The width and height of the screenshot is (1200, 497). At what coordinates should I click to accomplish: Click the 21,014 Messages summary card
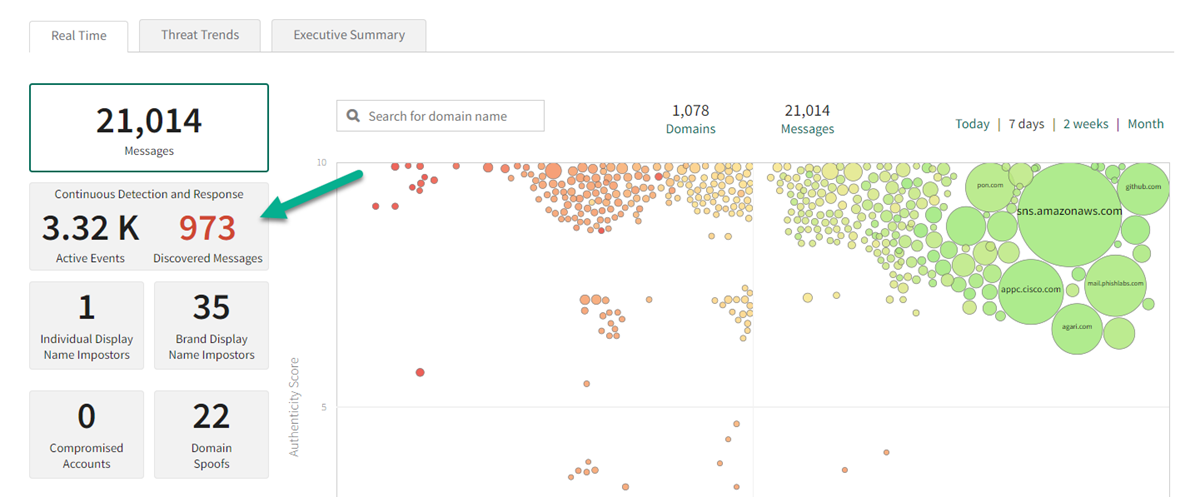point(149,128)
